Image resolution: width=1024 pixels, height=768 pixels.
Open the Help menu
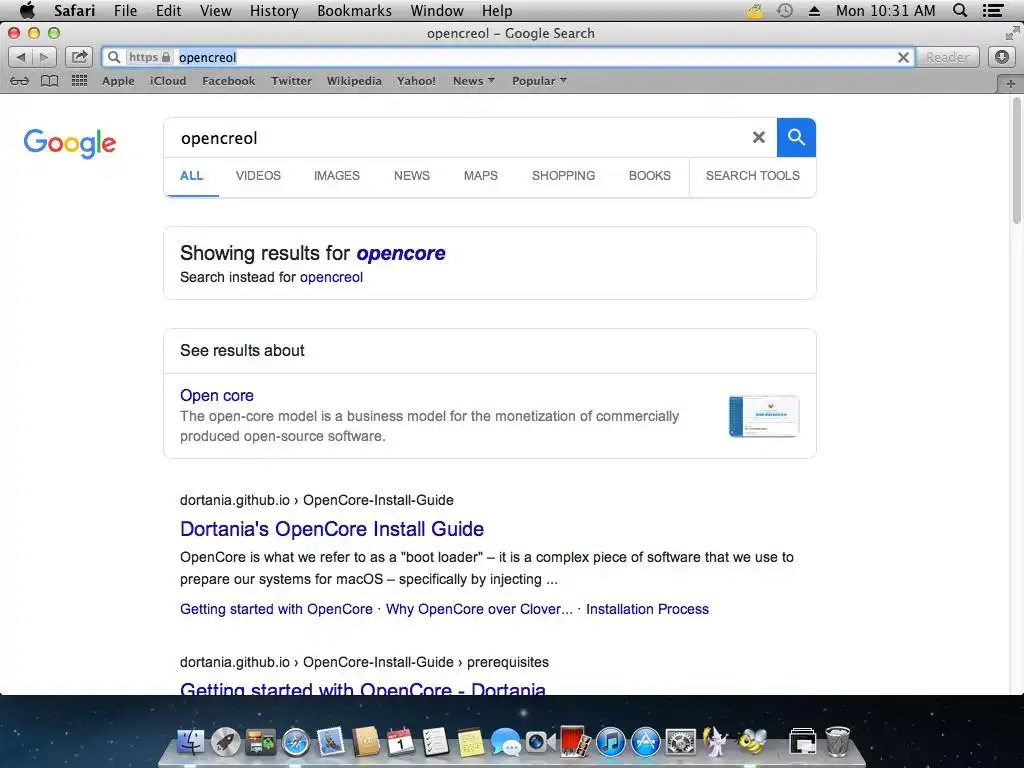(x=497, y=10)
